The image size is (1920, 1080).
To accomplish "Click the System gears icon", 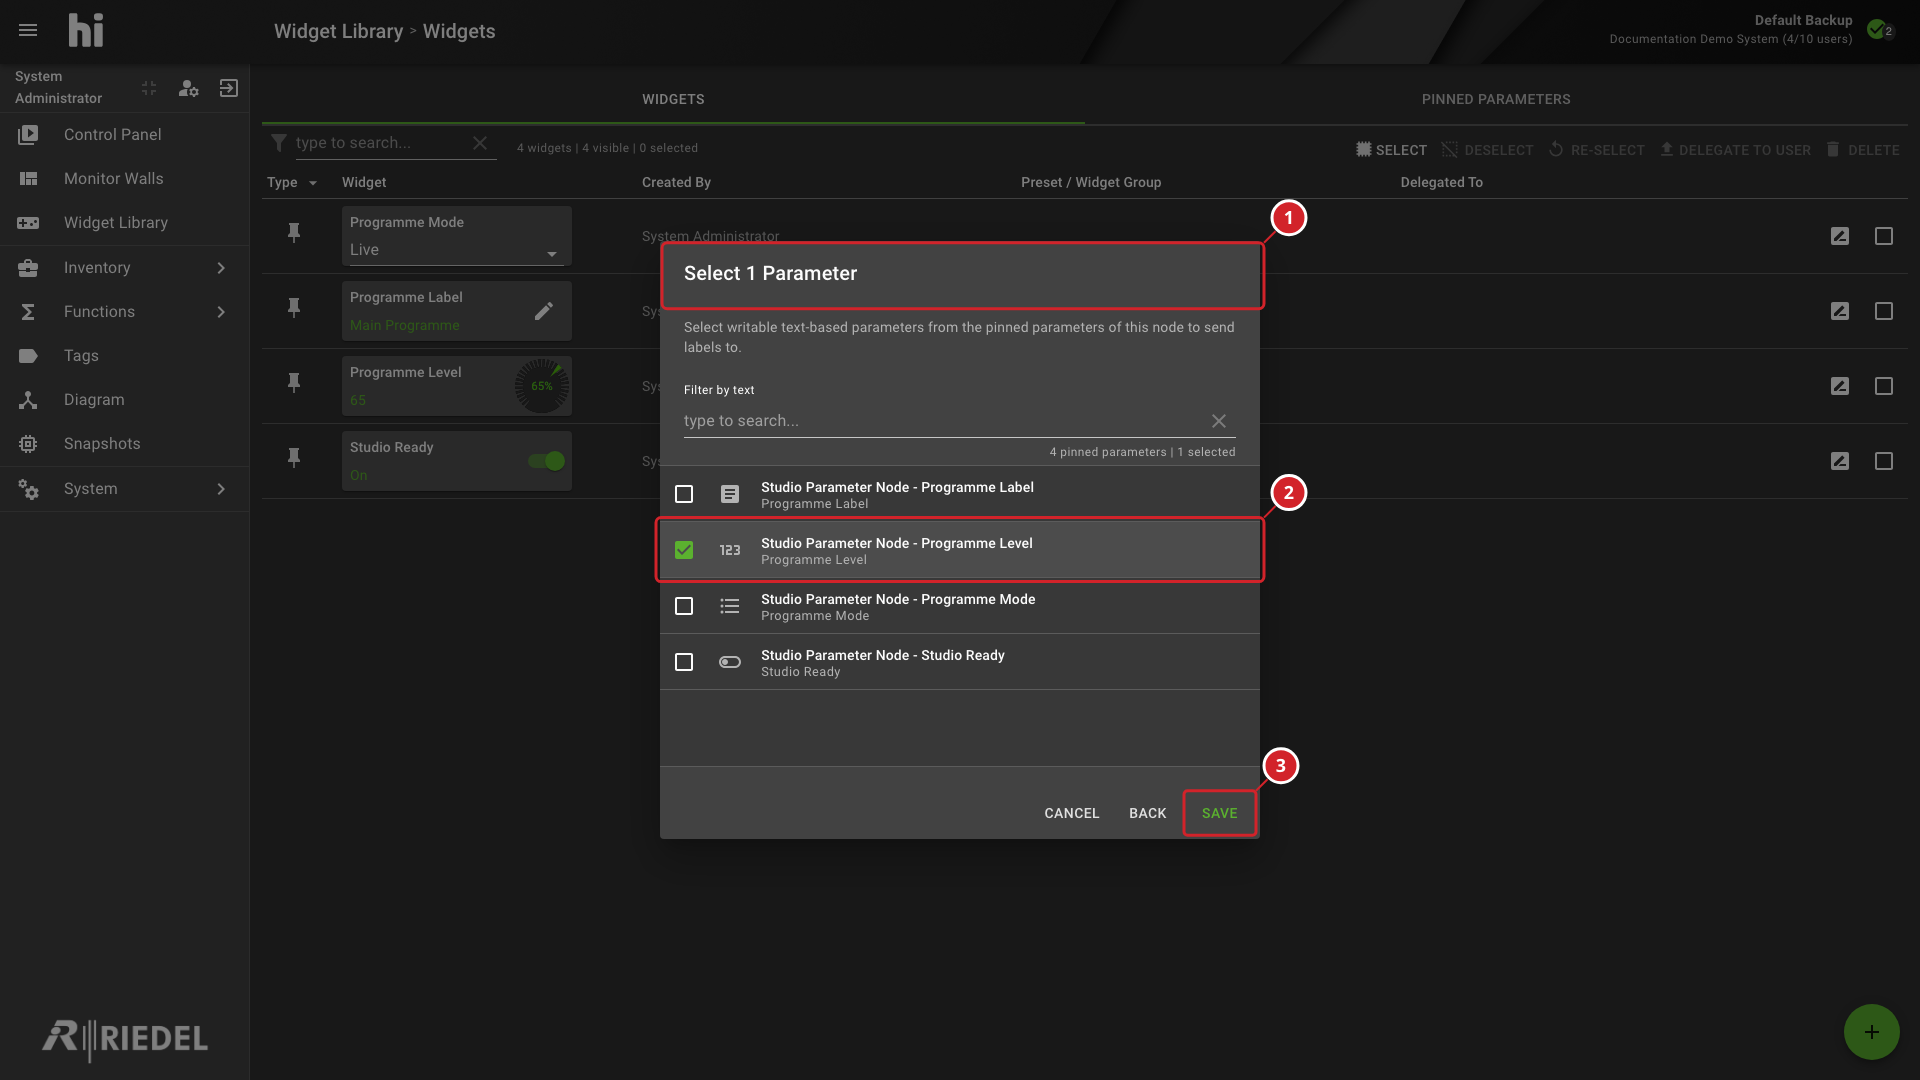I will (x=28, y=489).
